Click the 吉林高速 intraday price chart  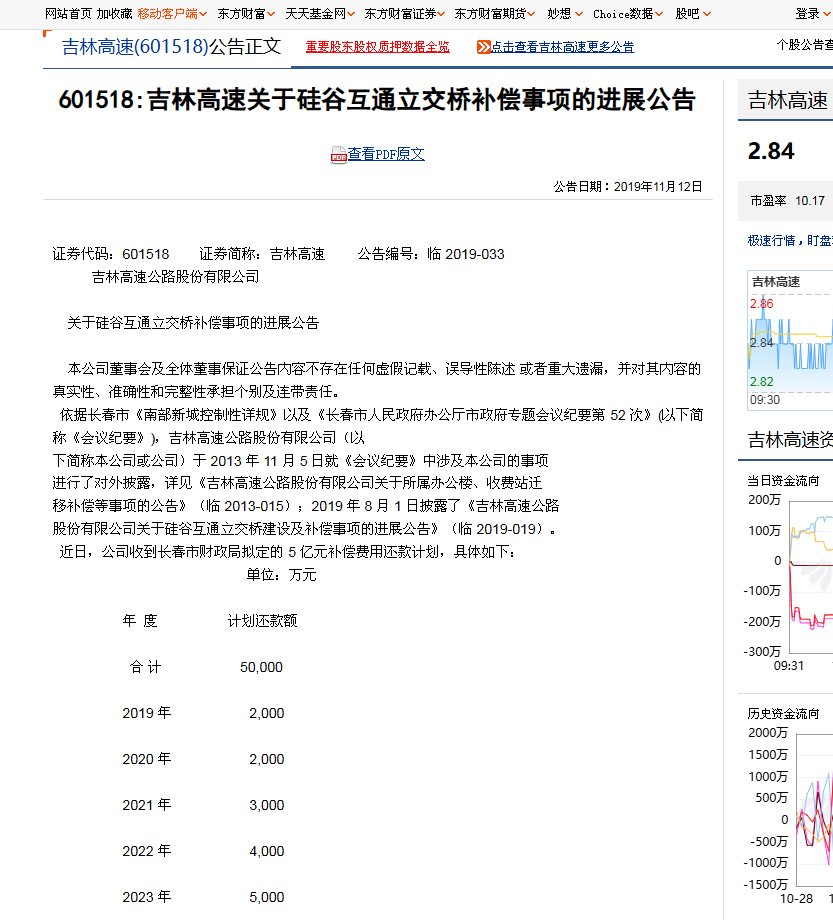[x=790, y=340]
